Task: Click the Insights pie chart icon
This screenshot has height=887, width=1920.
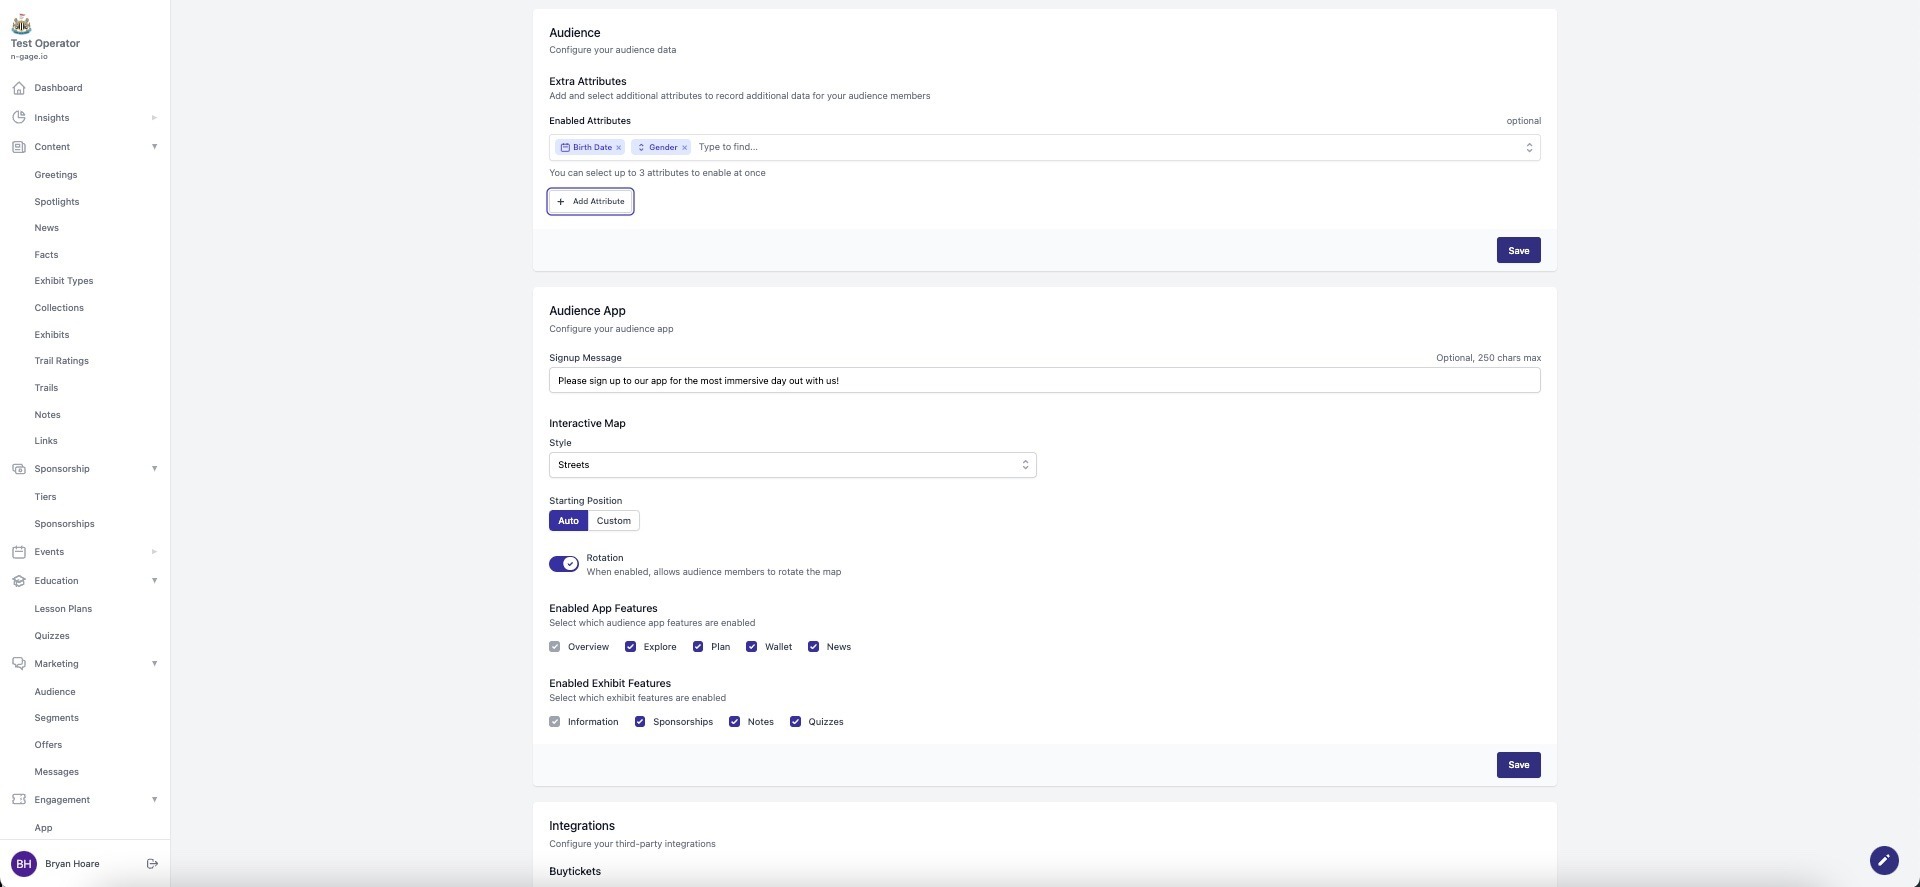Action: point(19,118)
